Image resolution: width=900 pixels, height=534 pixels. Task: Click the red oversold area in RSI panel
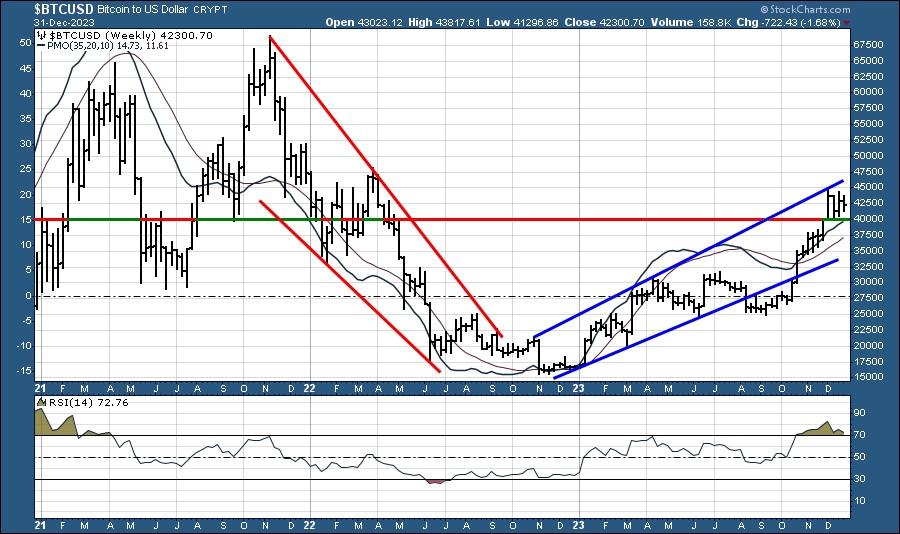pyautogui.click(x=435, y=481)
